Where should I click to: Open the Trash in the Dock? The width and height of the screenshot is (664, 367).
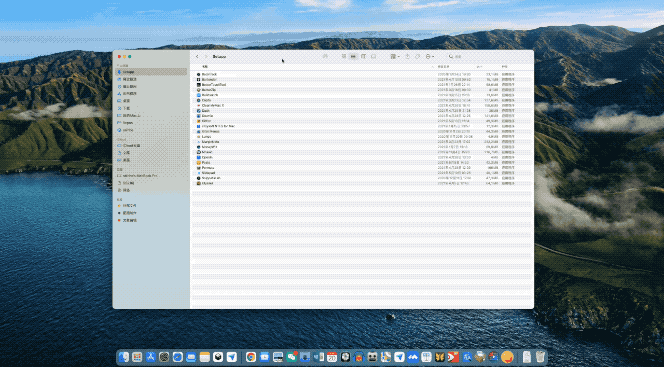(x=540, y=357)
